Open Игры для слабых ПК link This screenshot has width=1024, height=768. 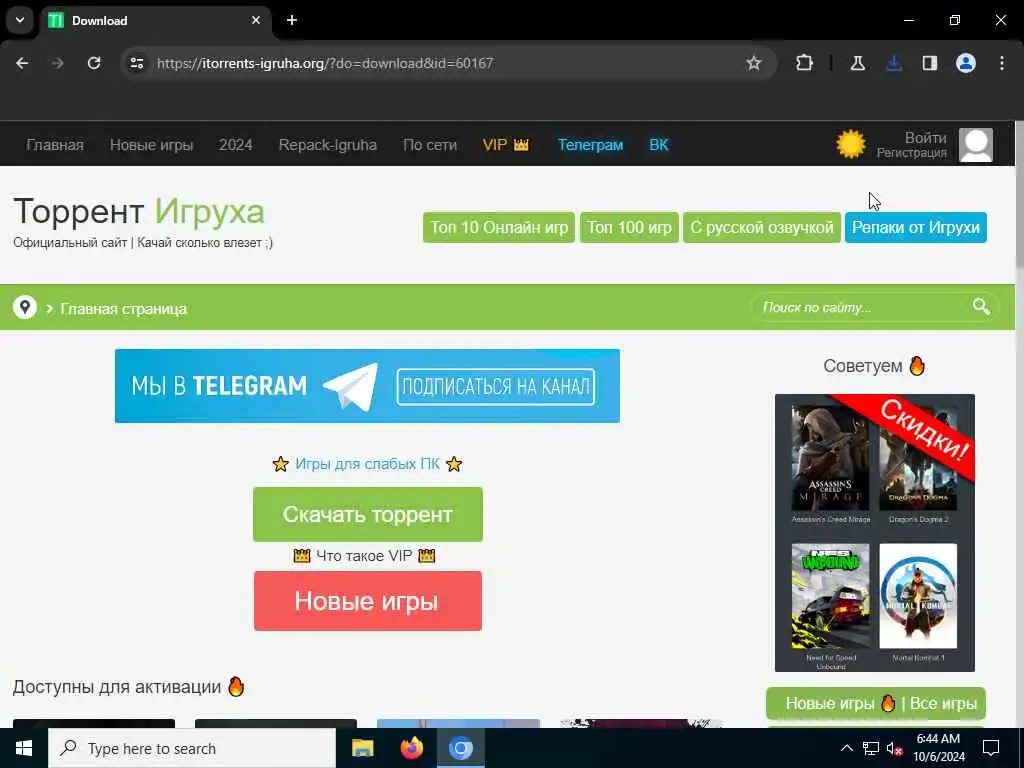[367, 464]
